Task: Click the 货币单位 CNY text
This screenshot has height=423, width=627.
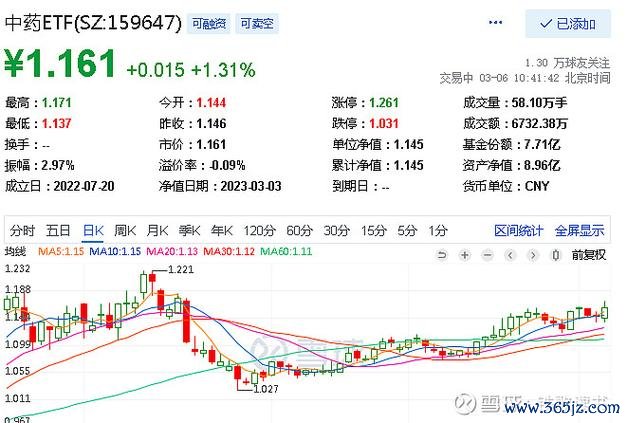Action: tap(506, 186)
